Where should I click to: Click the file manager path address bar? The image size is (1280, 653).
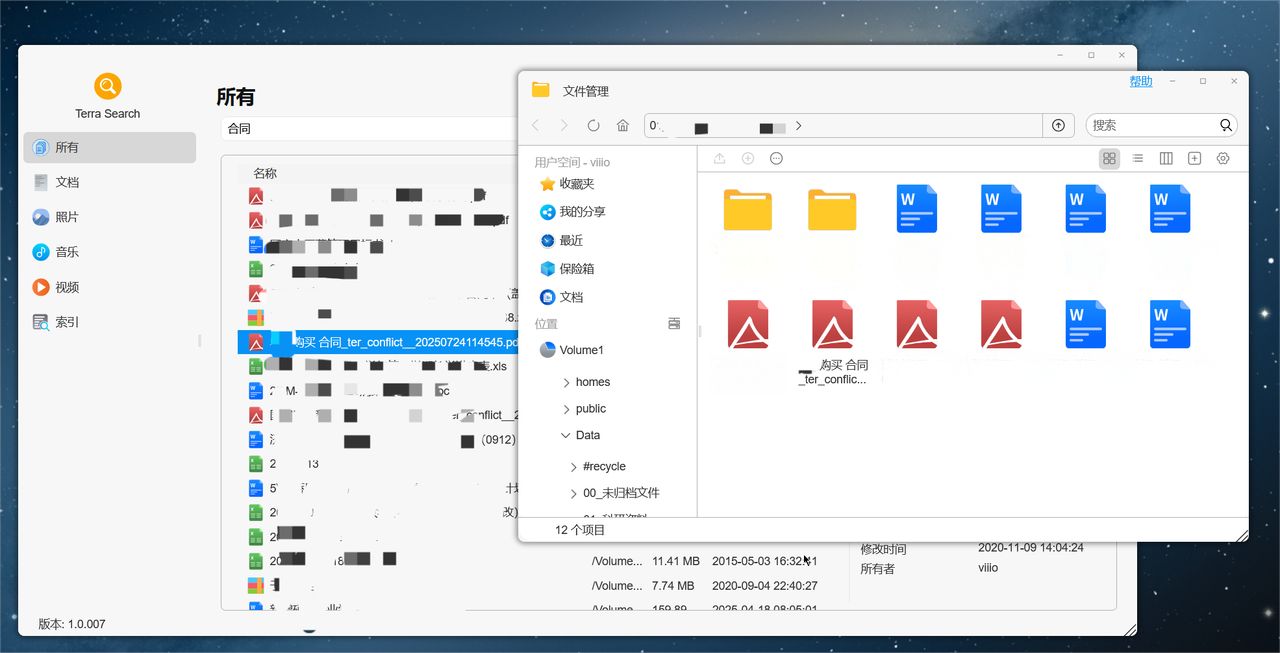[843, 125]
